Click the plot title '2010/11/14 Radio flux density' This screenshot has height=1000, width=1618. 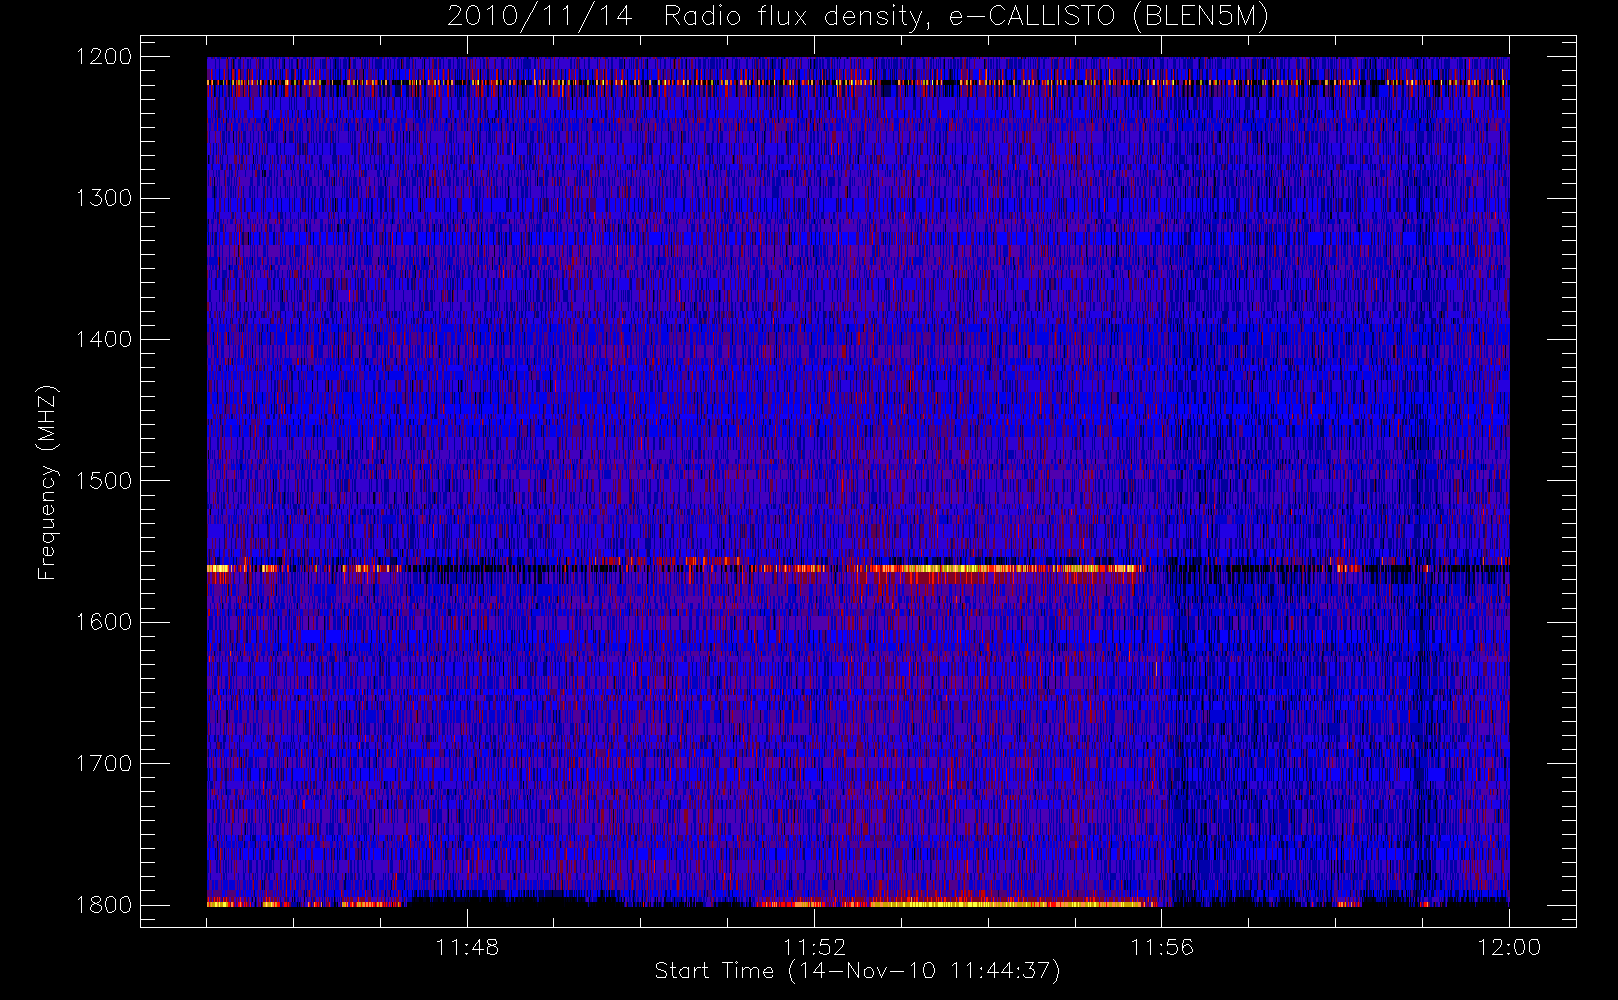click(x=857, y=17)
